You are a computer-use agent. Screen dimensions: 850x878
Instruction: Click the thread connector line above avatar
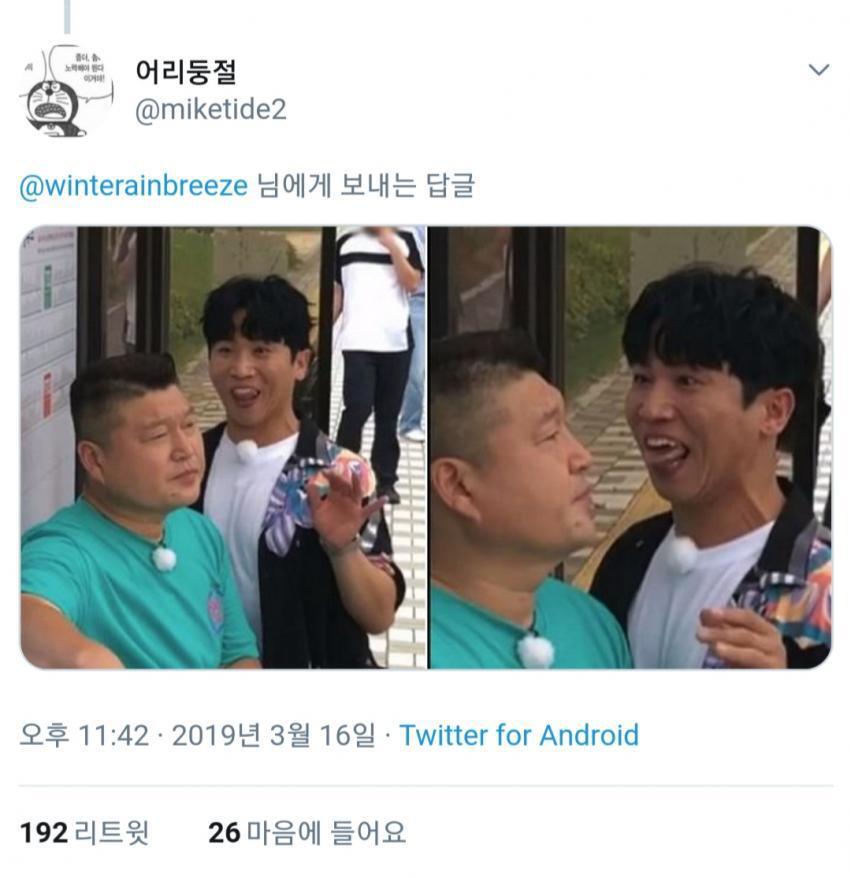click(x=67, y=17)
